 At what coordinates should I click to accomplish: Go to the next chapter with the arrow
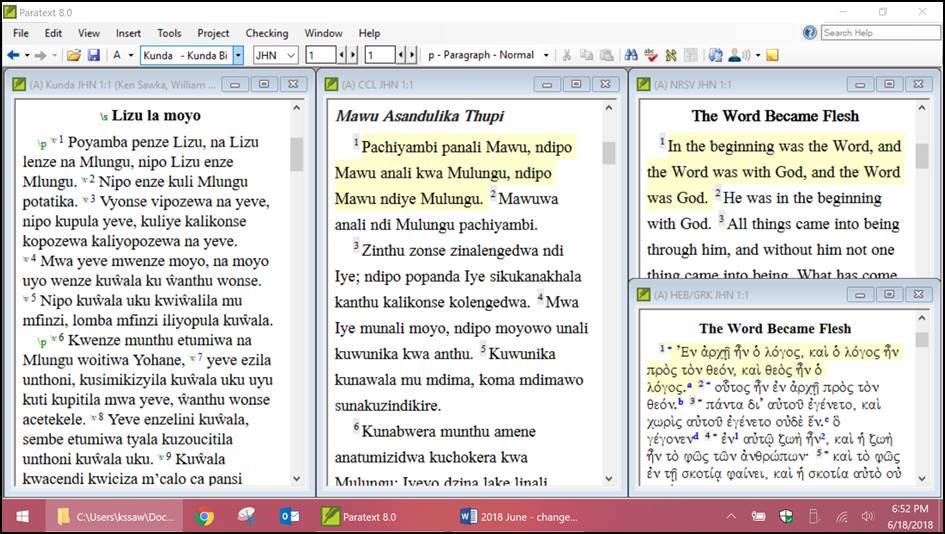(x=353, y=55)
